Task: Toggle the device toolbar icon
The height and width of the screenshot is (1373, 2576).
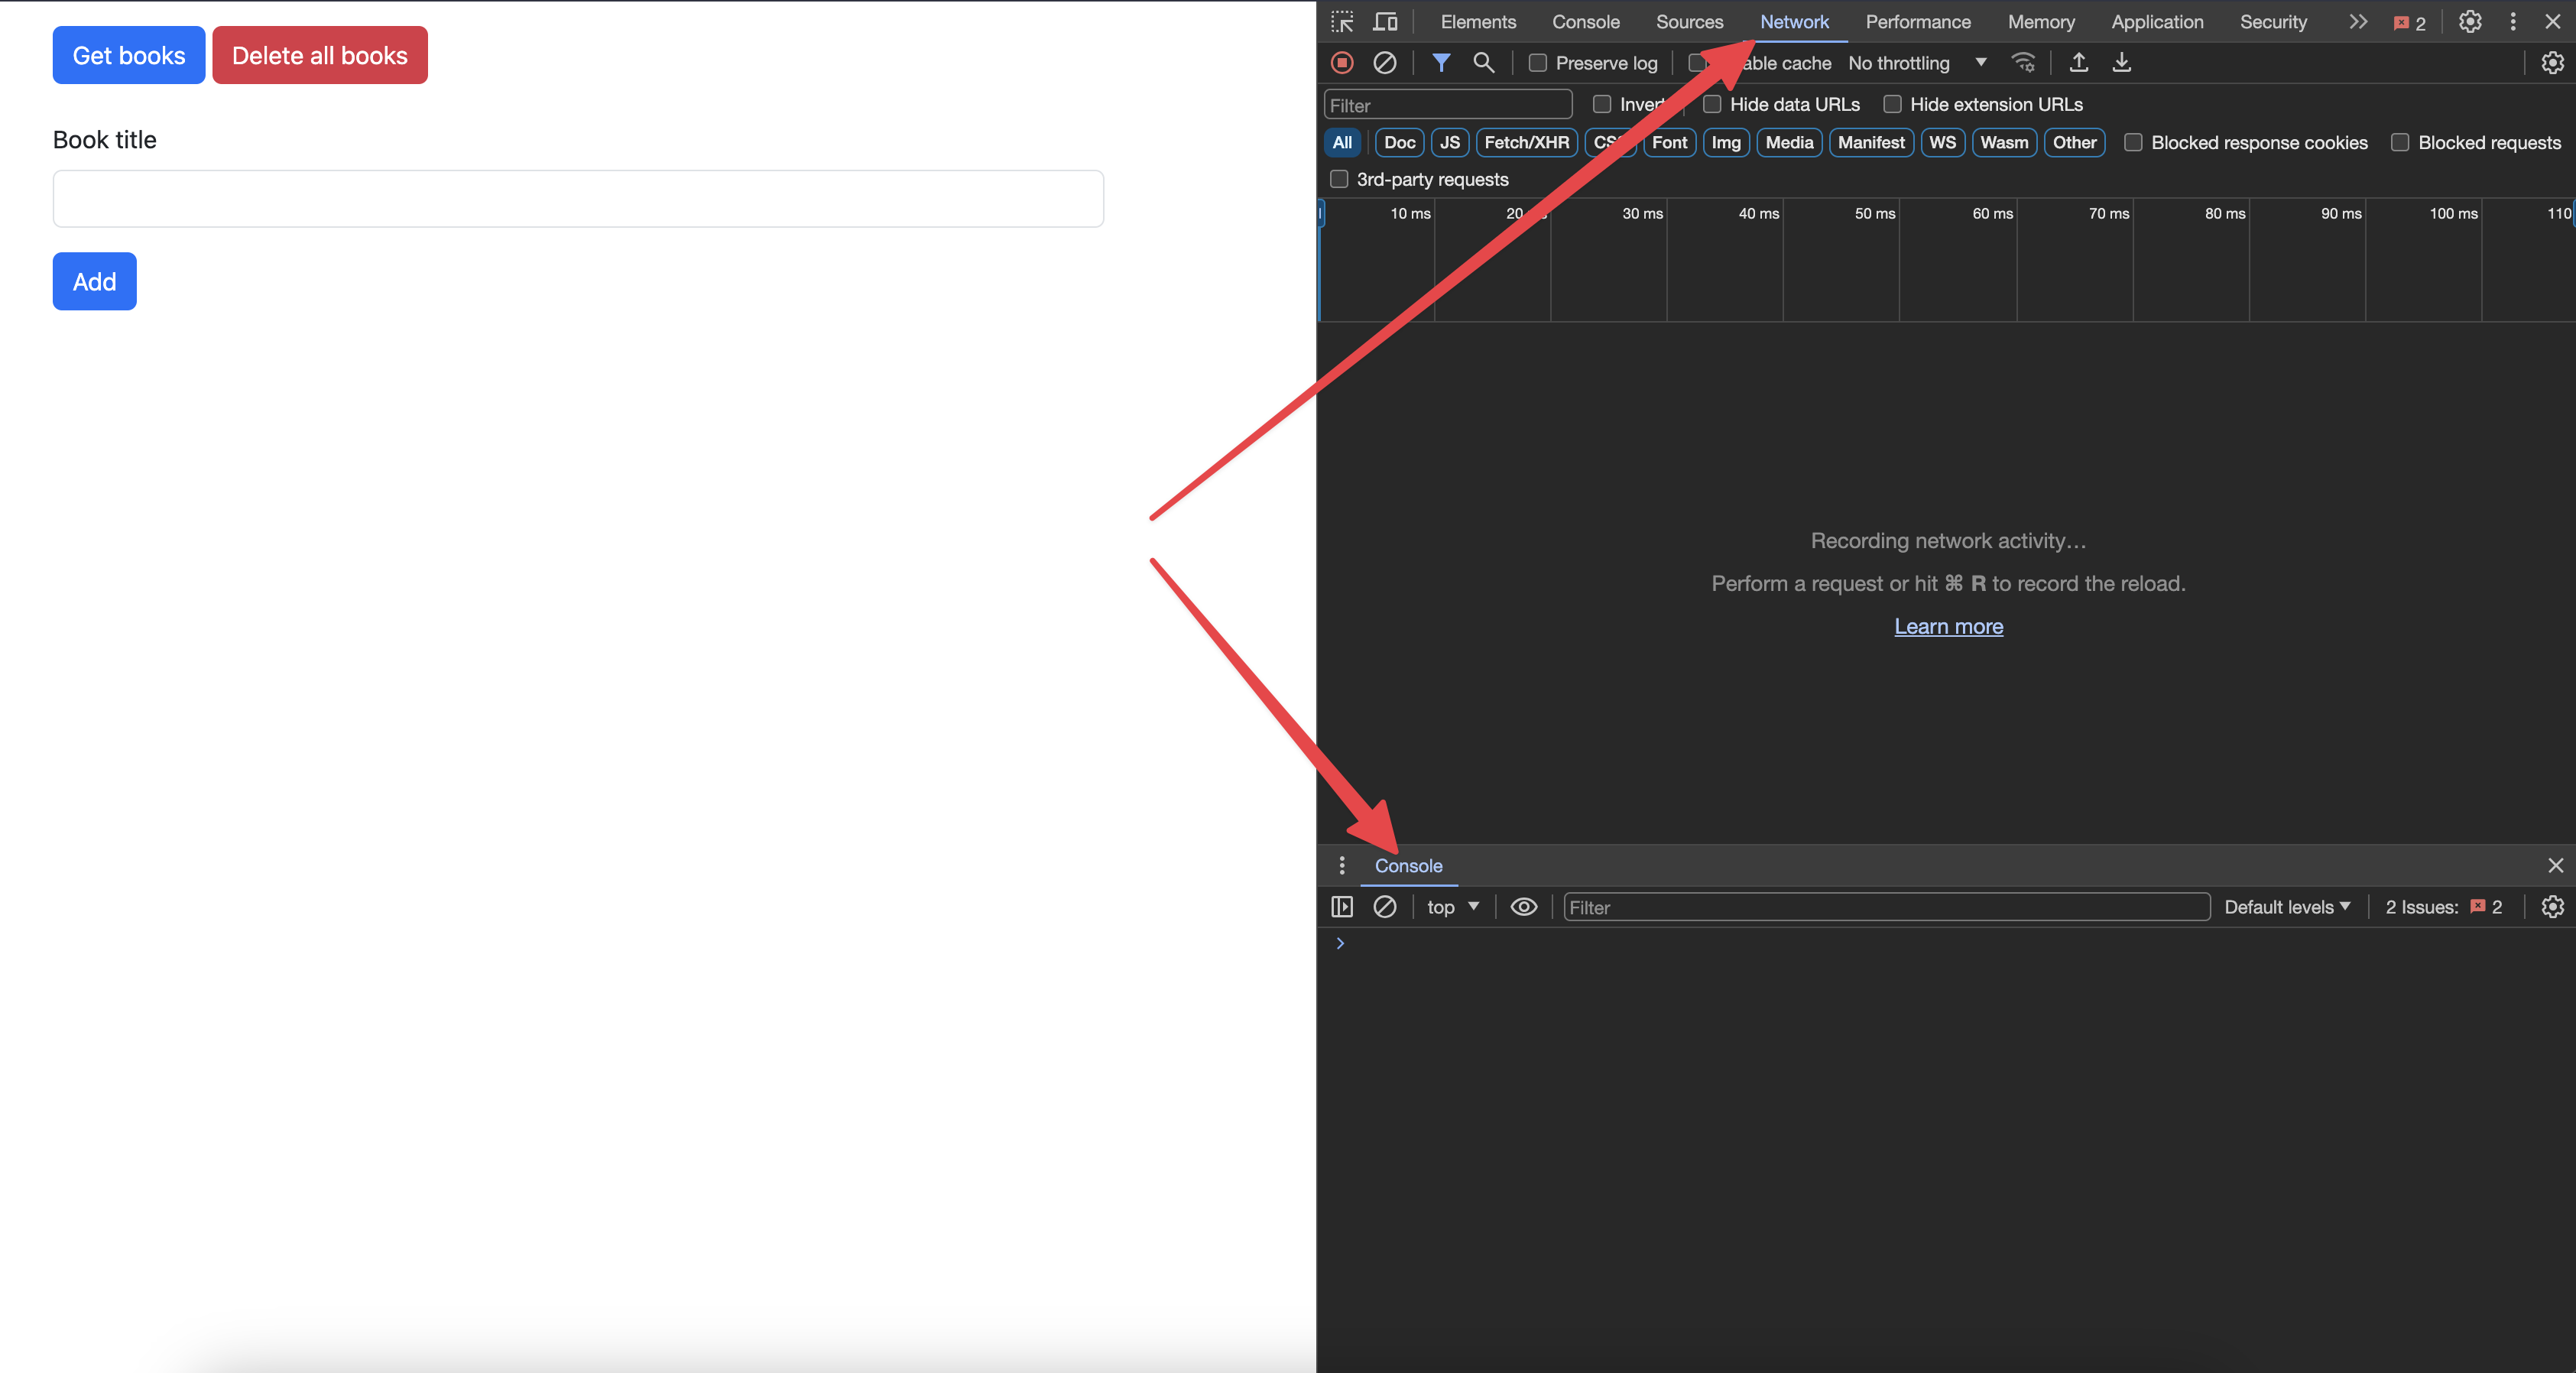Action: [1385, 22]
